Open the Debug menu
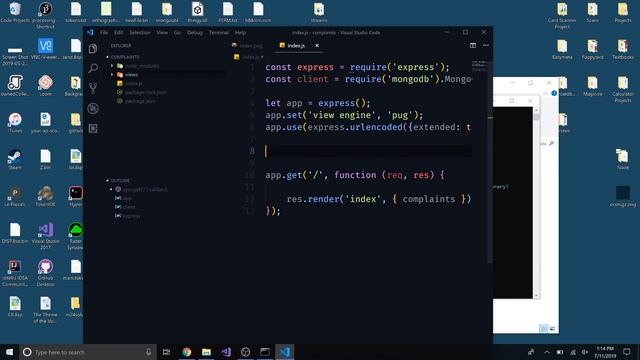 click(x=195, y=32)
